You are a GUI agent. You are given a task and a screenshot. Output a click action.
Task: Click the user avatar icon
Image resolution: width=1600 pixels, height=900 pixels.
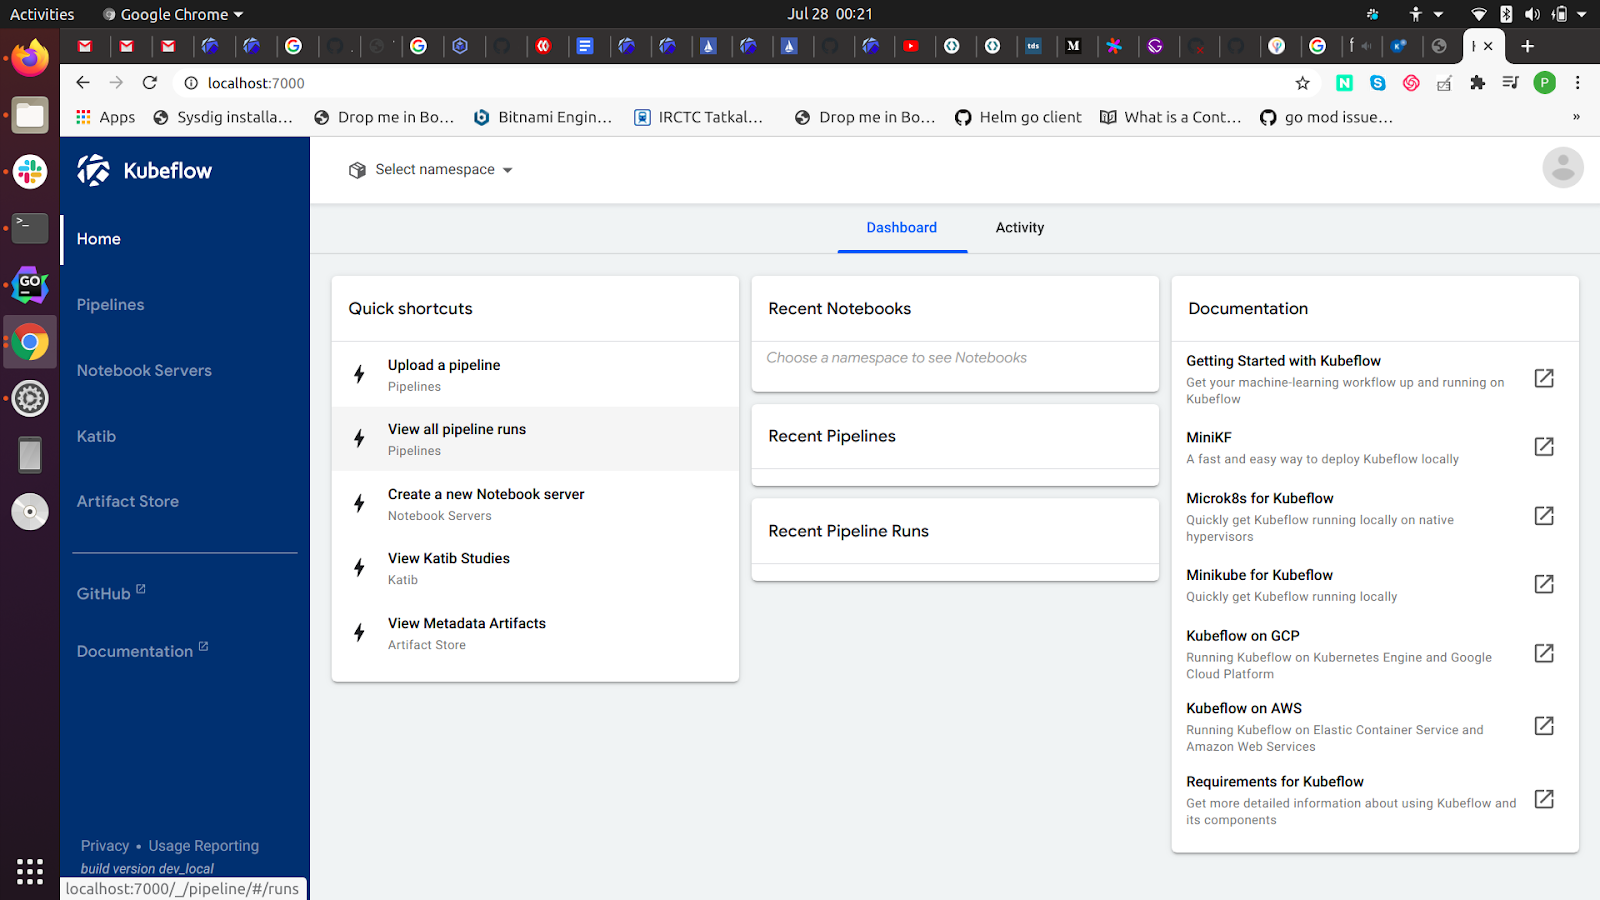[1563, 168]
